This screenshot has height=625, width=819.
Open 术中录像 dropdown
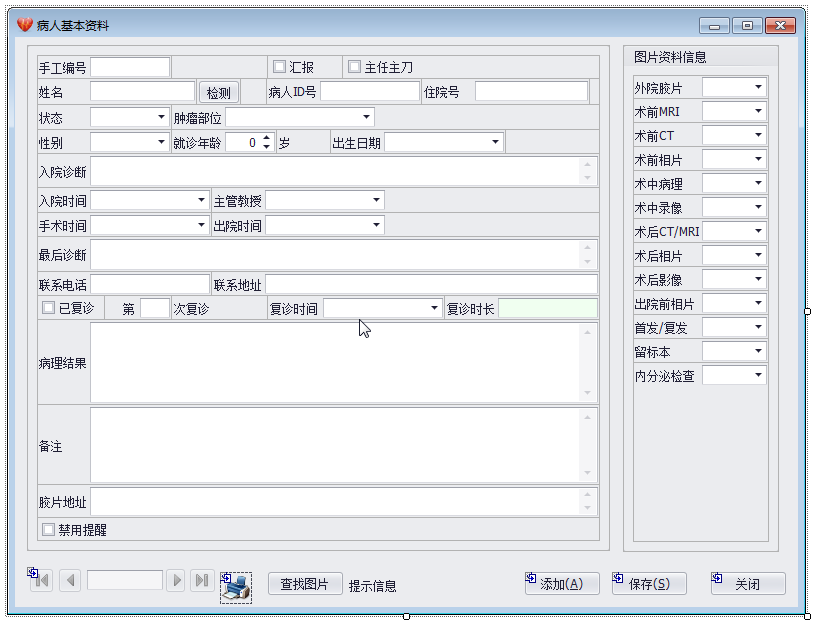[758, 207]
